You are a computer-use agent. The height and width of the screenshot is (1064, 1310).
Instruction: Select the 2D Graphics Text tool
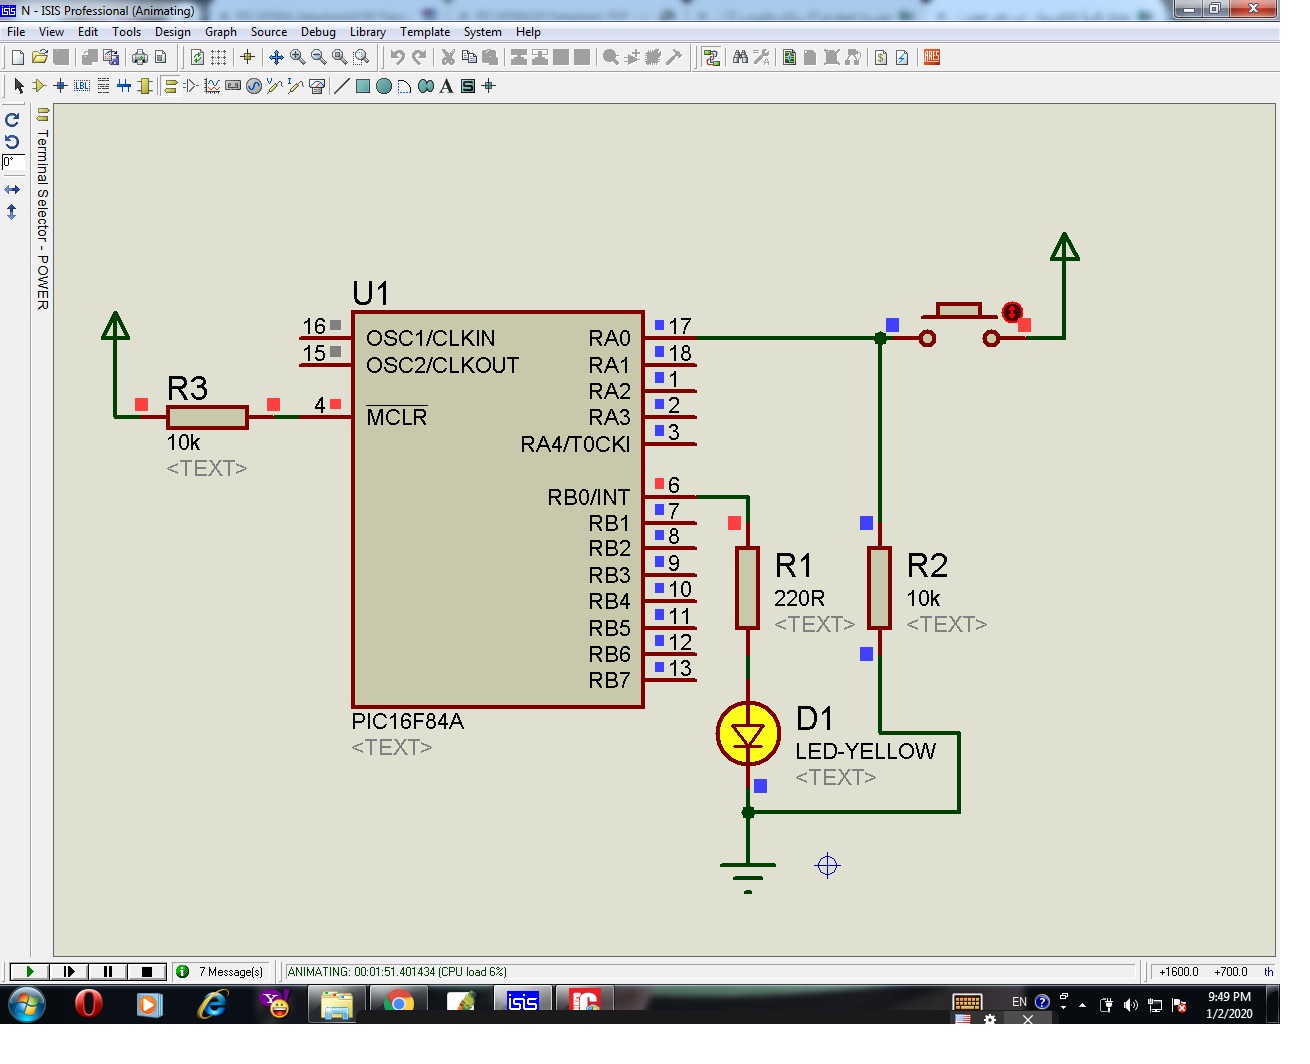pyautogui.click(x=446, y=86)
